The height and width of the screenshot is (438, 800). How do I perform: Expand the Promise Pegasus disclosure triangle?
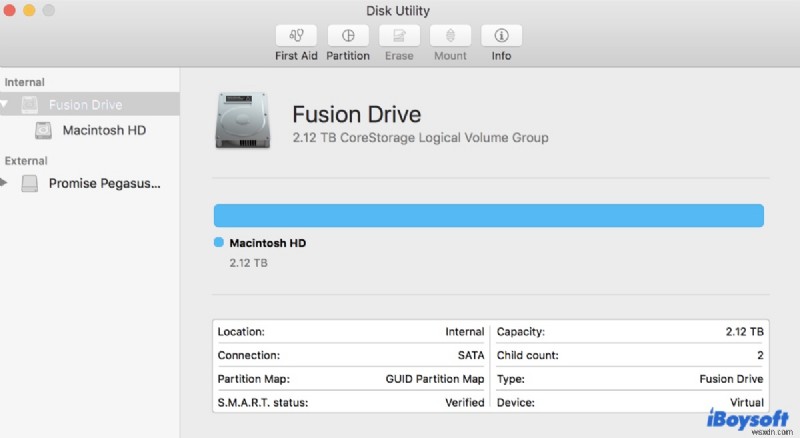[4, 182]
